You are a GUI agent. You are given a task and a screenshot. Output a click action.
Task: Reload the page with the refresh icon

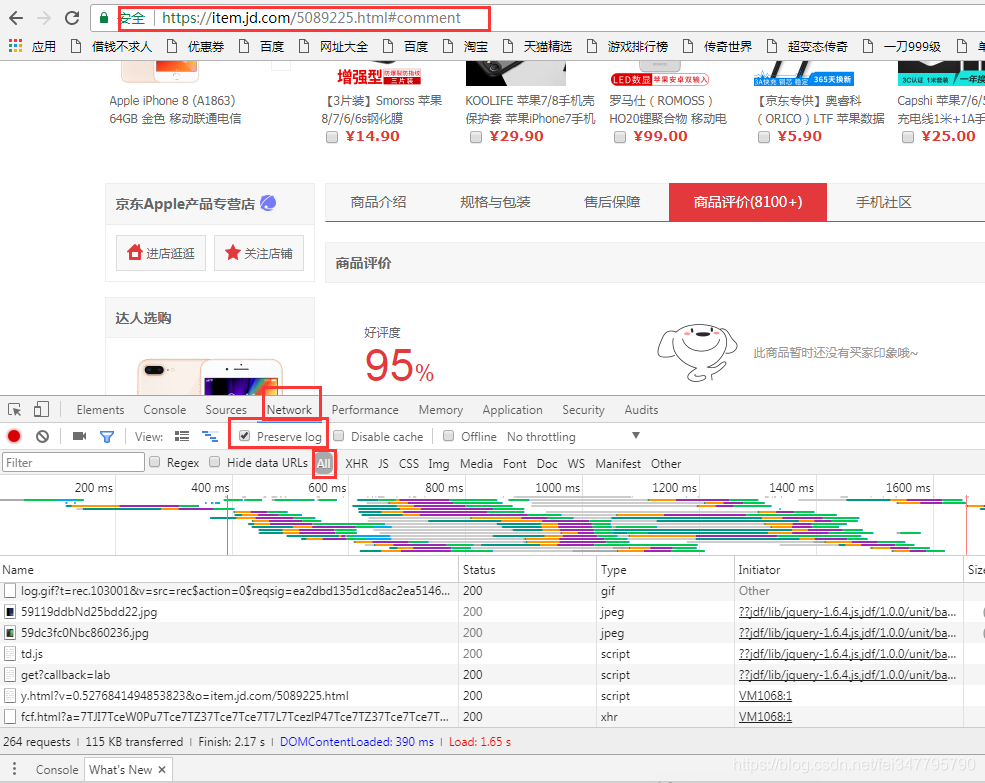click(x=72, y=18)
